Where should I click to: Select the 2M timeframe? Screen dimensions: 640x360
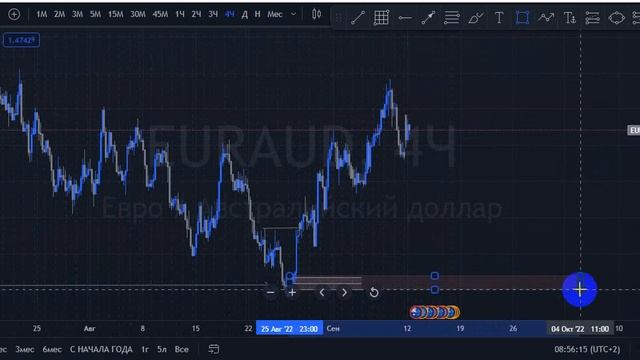60,15
